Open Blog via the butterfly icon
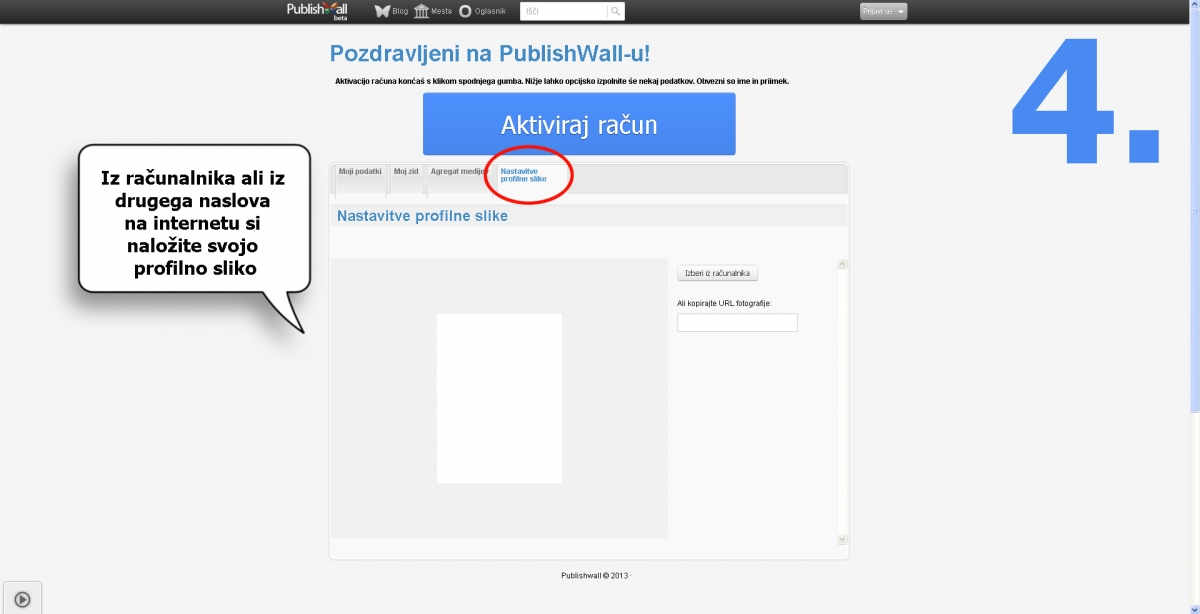Screen dimensions: 1200x614 [382, 11]
